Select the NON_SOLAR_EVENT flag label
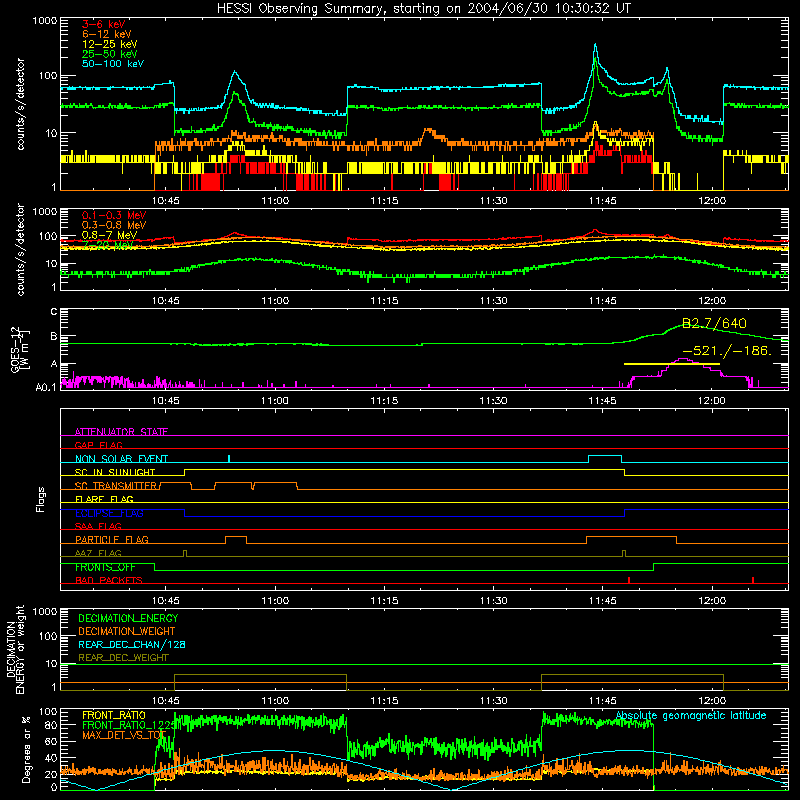 pos(121,459)
